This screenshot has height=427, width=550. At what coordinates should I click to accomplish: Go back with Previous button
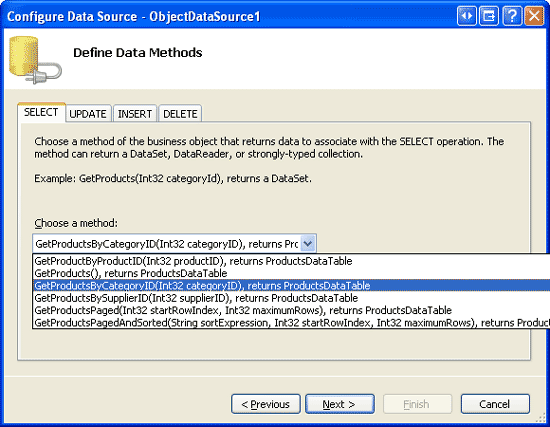point(266,404)
